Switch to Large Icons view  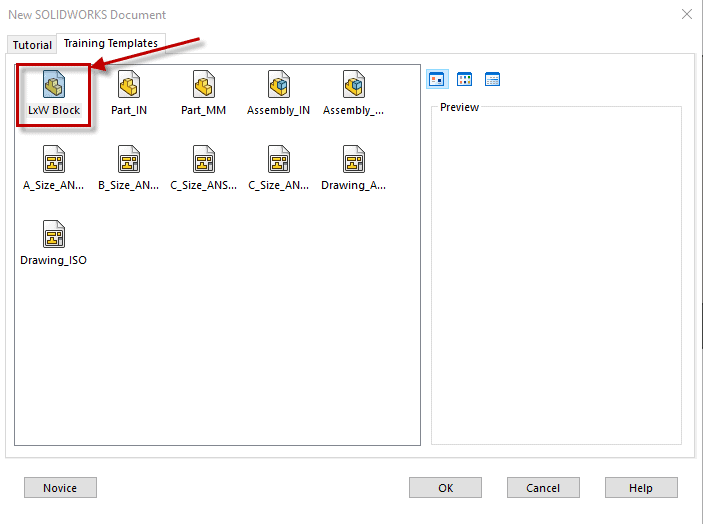click(437, 79)
